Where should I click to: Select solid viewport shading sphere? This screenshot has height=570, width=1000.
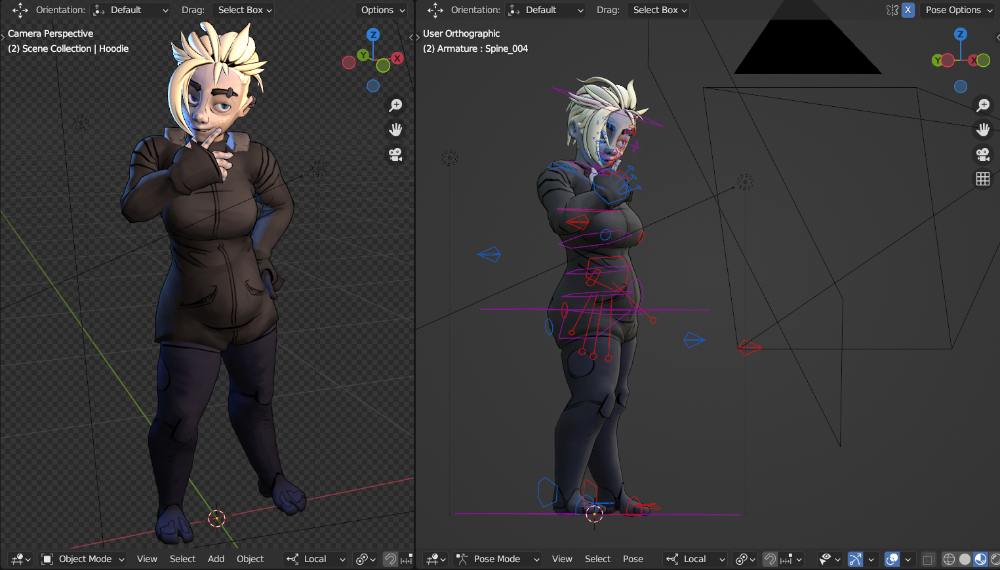click(964, 559)
